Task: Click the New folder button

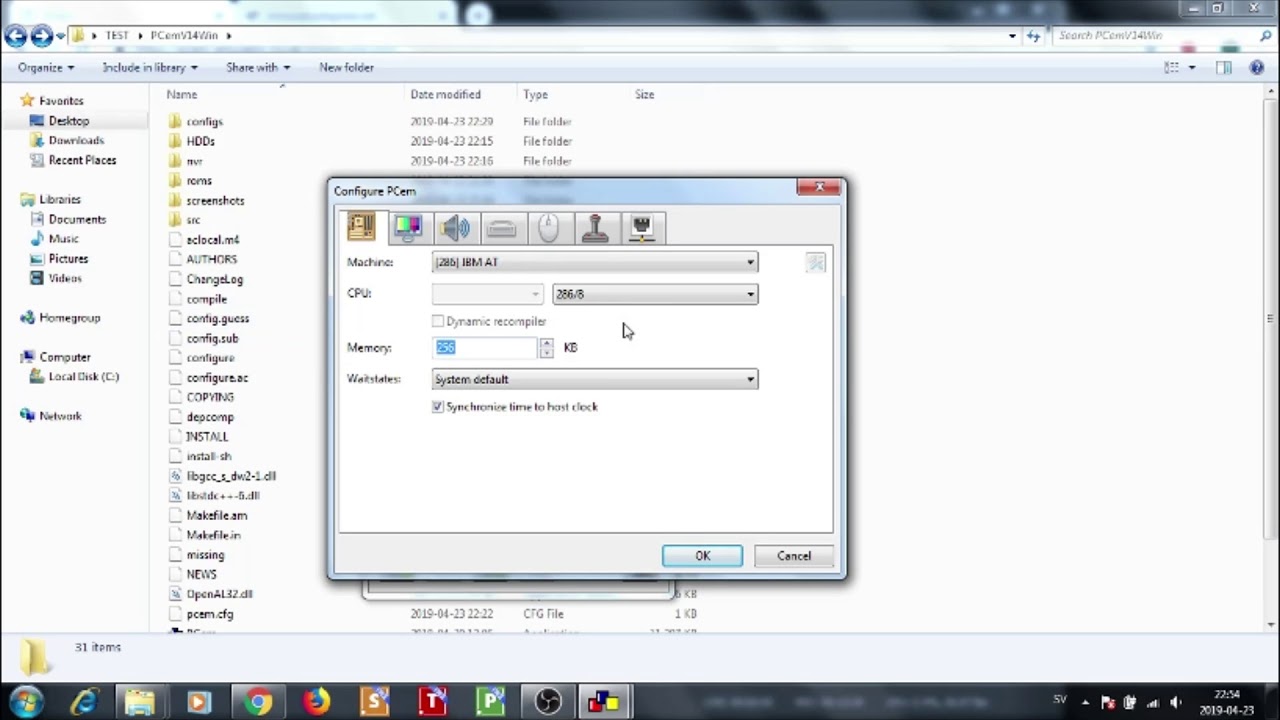Action: 346,67
